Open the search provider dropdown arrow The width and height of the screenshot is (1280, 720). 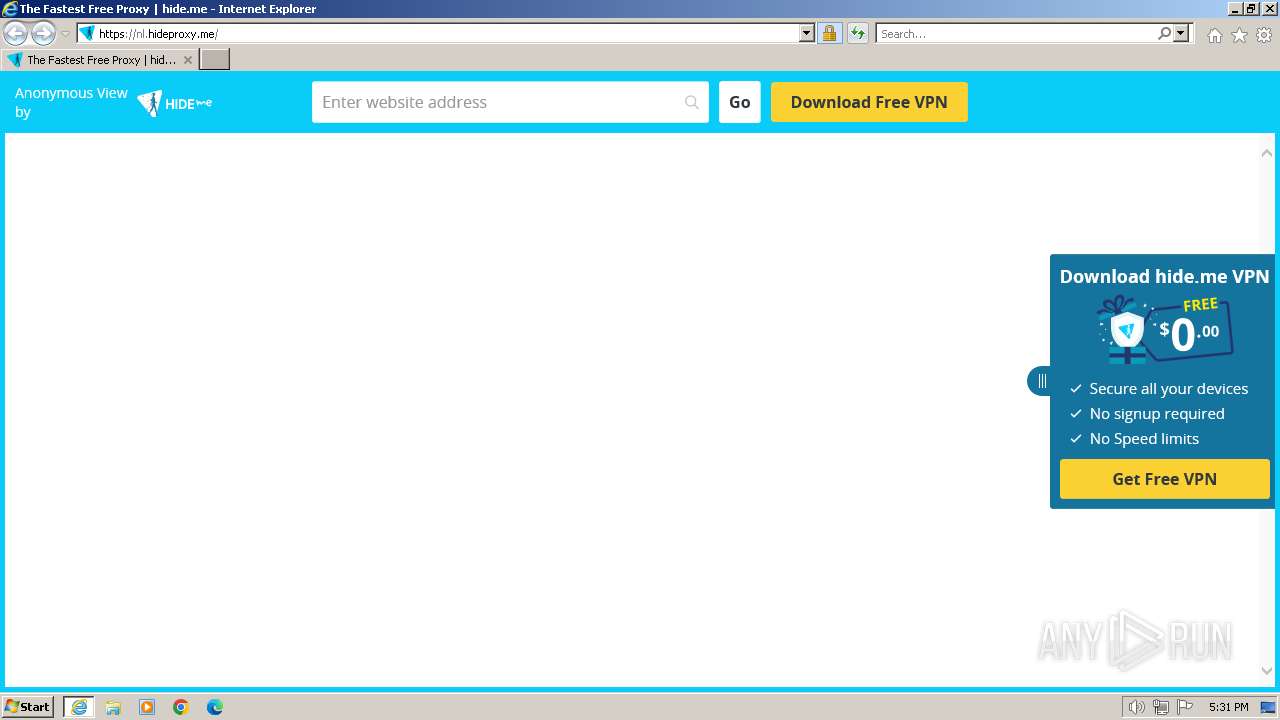(1181, 33)
